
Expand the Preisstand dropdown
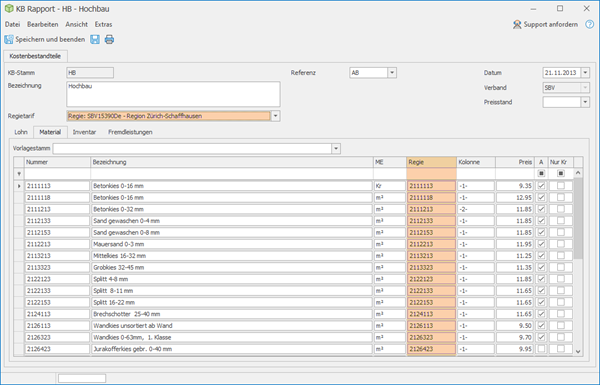[x=585, y=102]
